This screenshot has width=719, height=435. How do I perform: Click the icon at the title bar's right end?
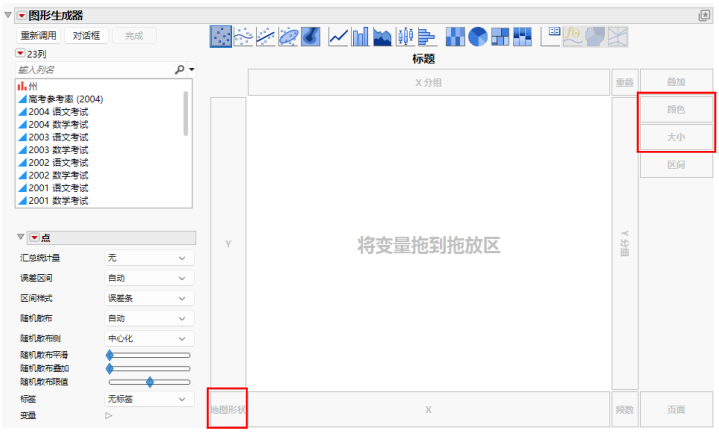point(704,16)
